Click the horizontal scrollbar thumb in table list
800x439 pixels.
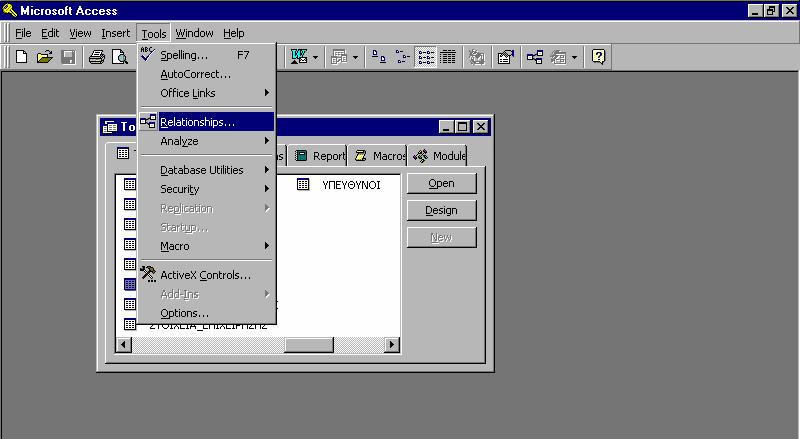[x=309, y=345]
